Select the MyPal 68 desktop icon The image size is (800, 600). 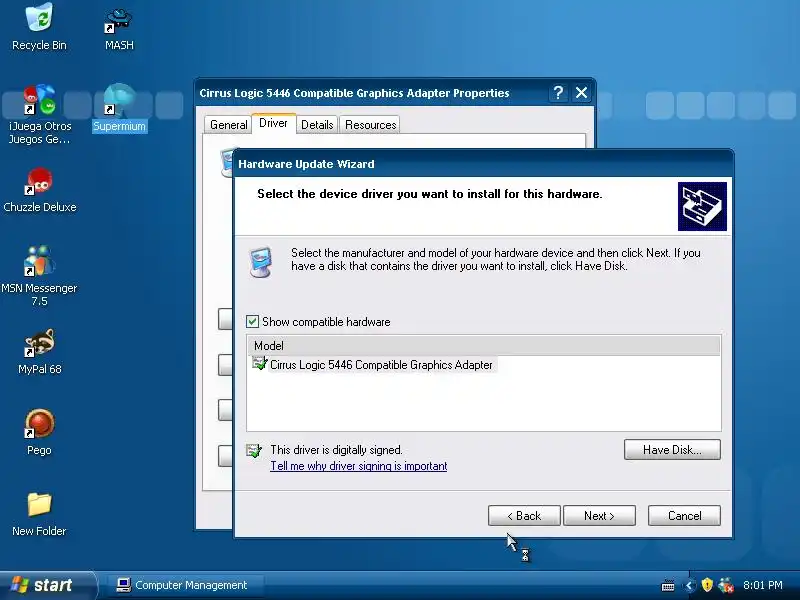pos(39,352)
